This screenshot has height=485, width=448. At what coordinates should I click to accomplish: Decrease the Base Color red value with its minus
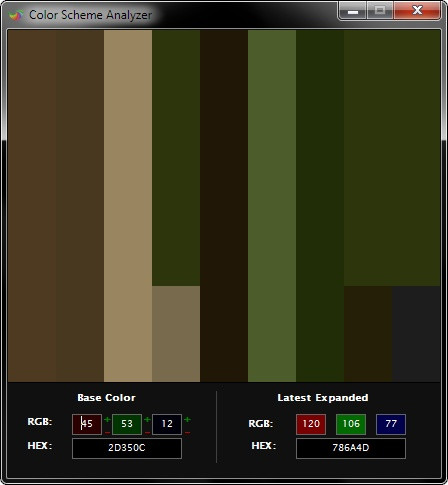pos(107,433)
